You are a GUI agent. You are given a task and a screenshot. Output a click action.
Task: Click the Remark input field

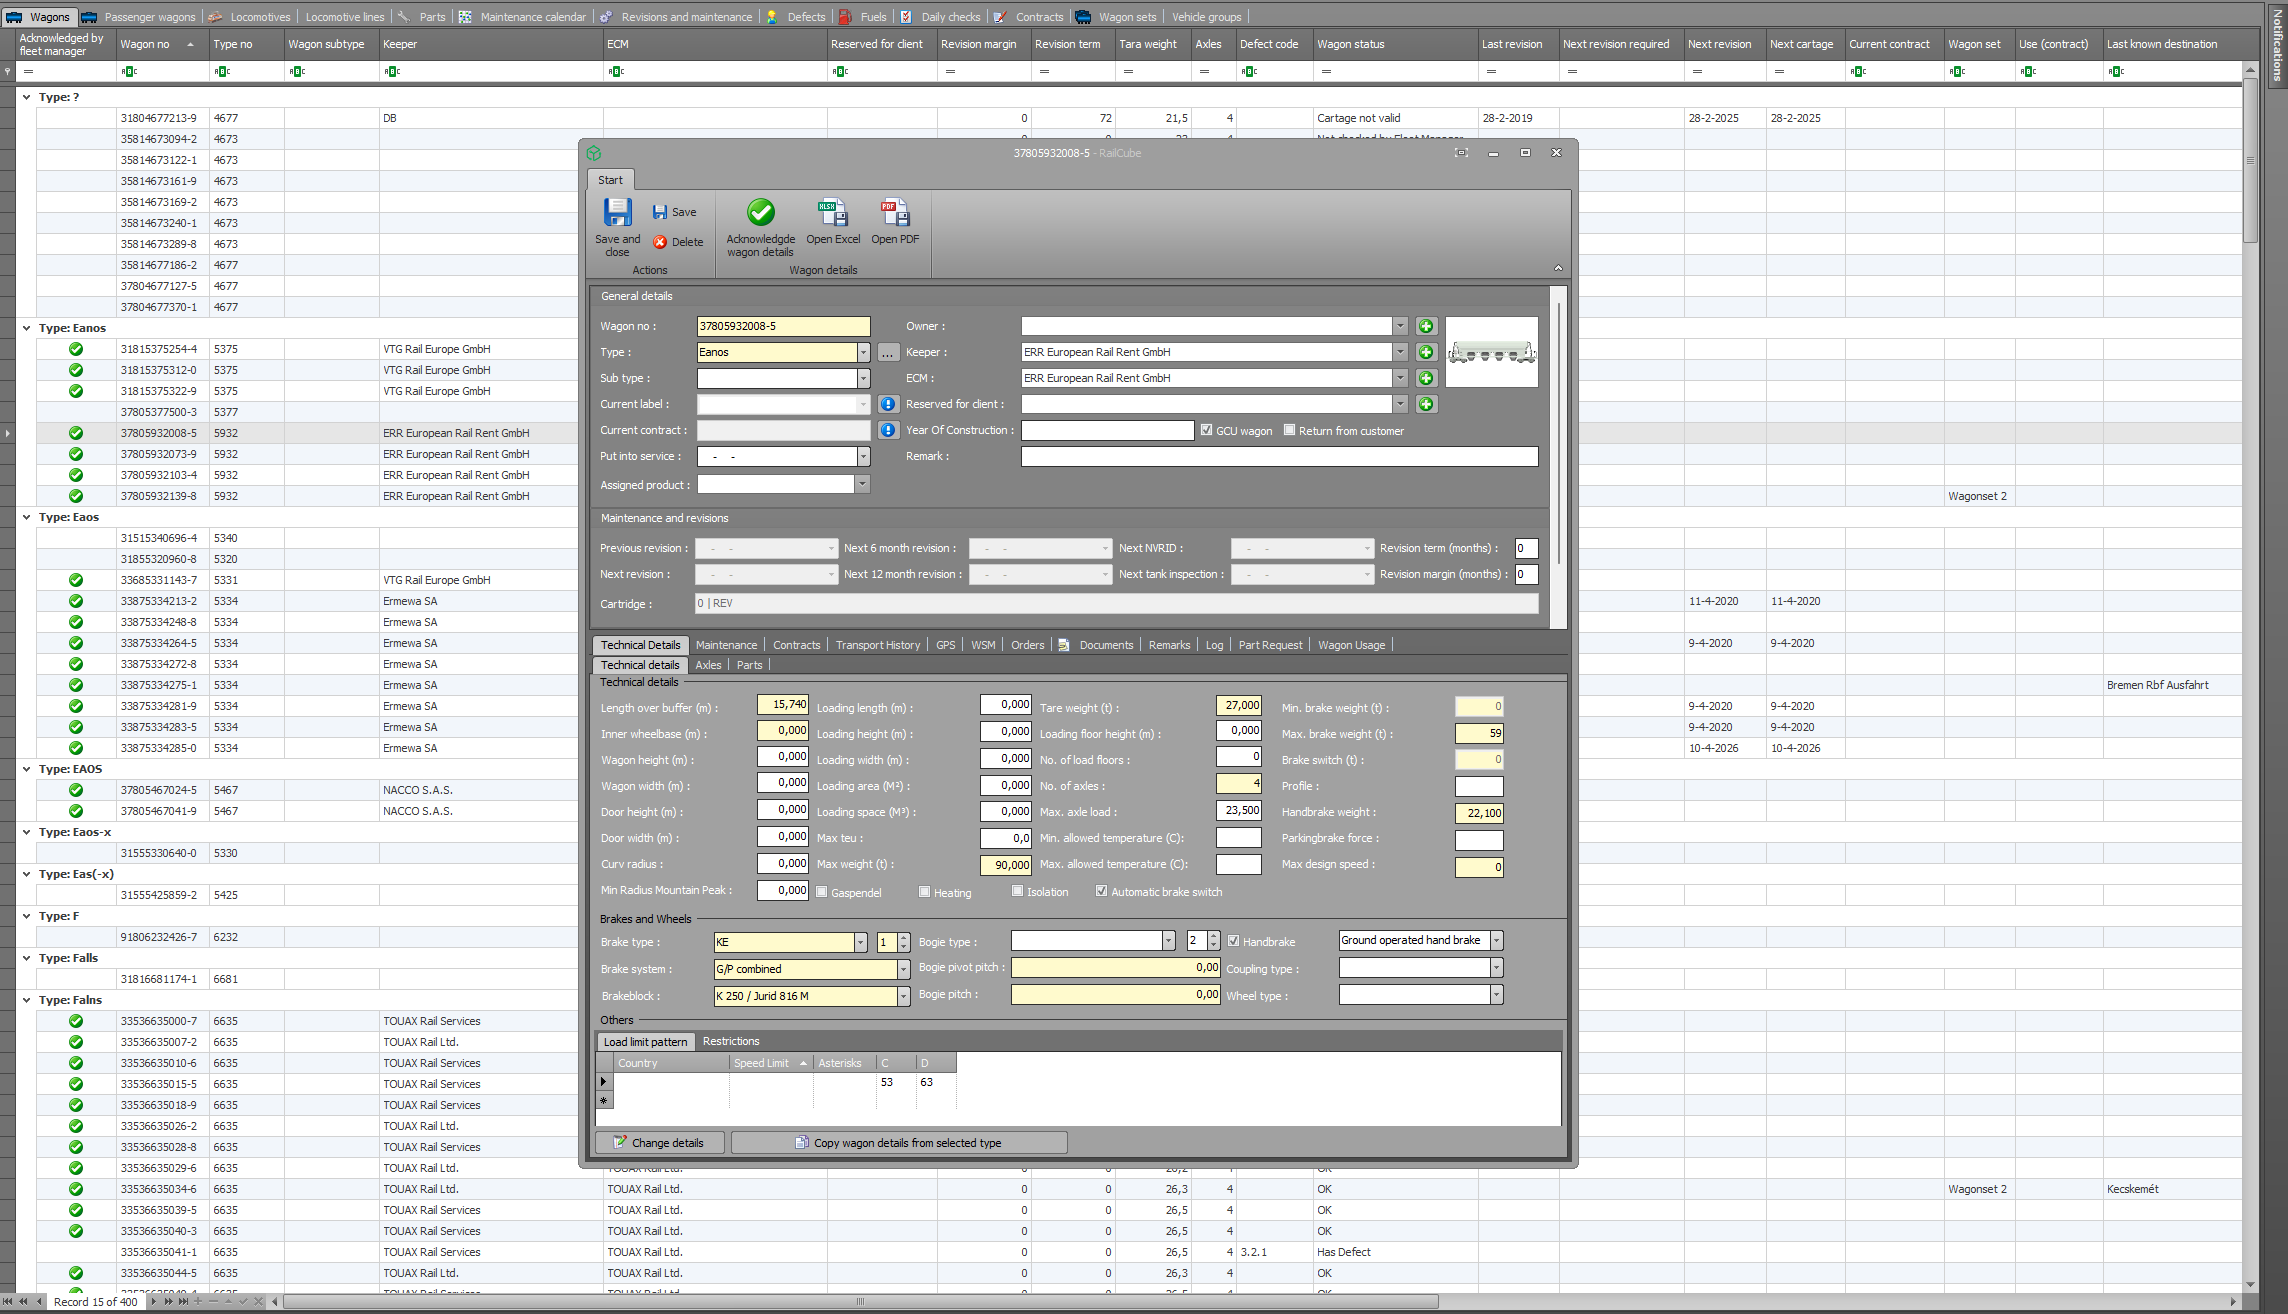[1278, 457]
